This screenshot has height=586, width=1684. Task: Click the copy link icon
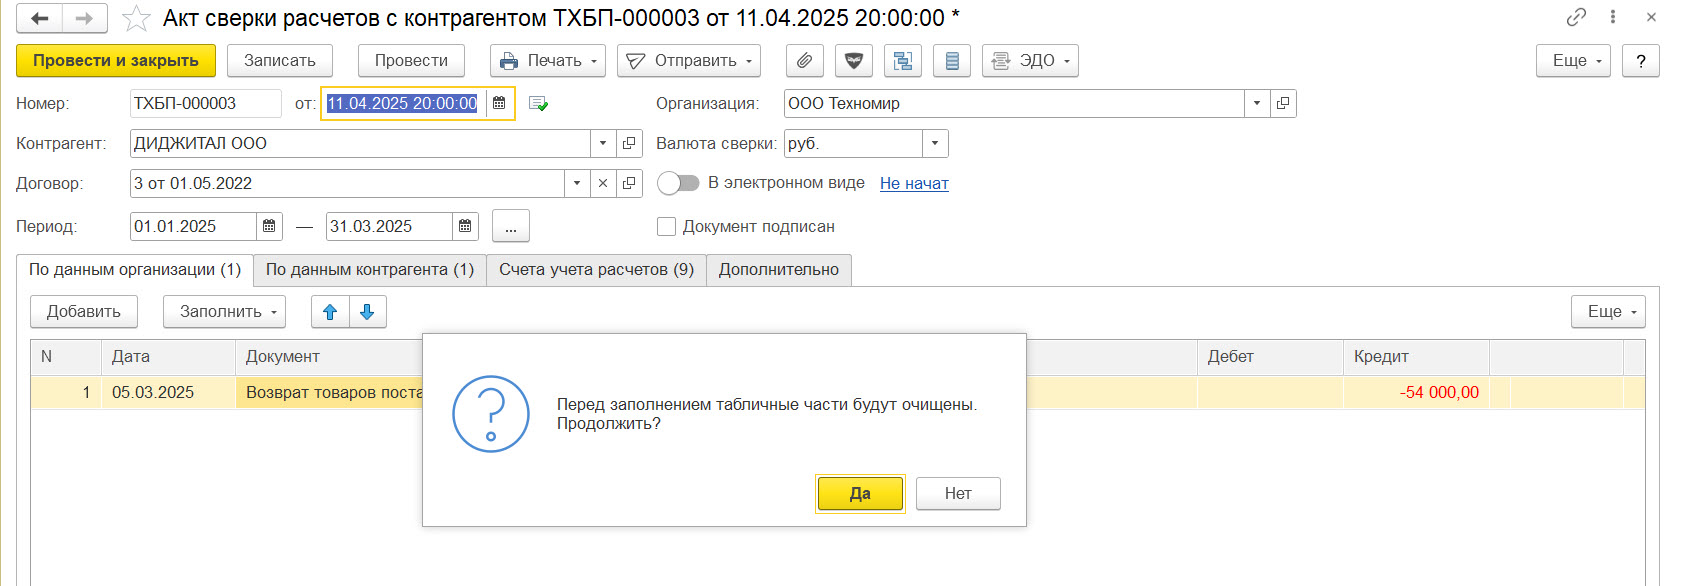pos(1576,17)
